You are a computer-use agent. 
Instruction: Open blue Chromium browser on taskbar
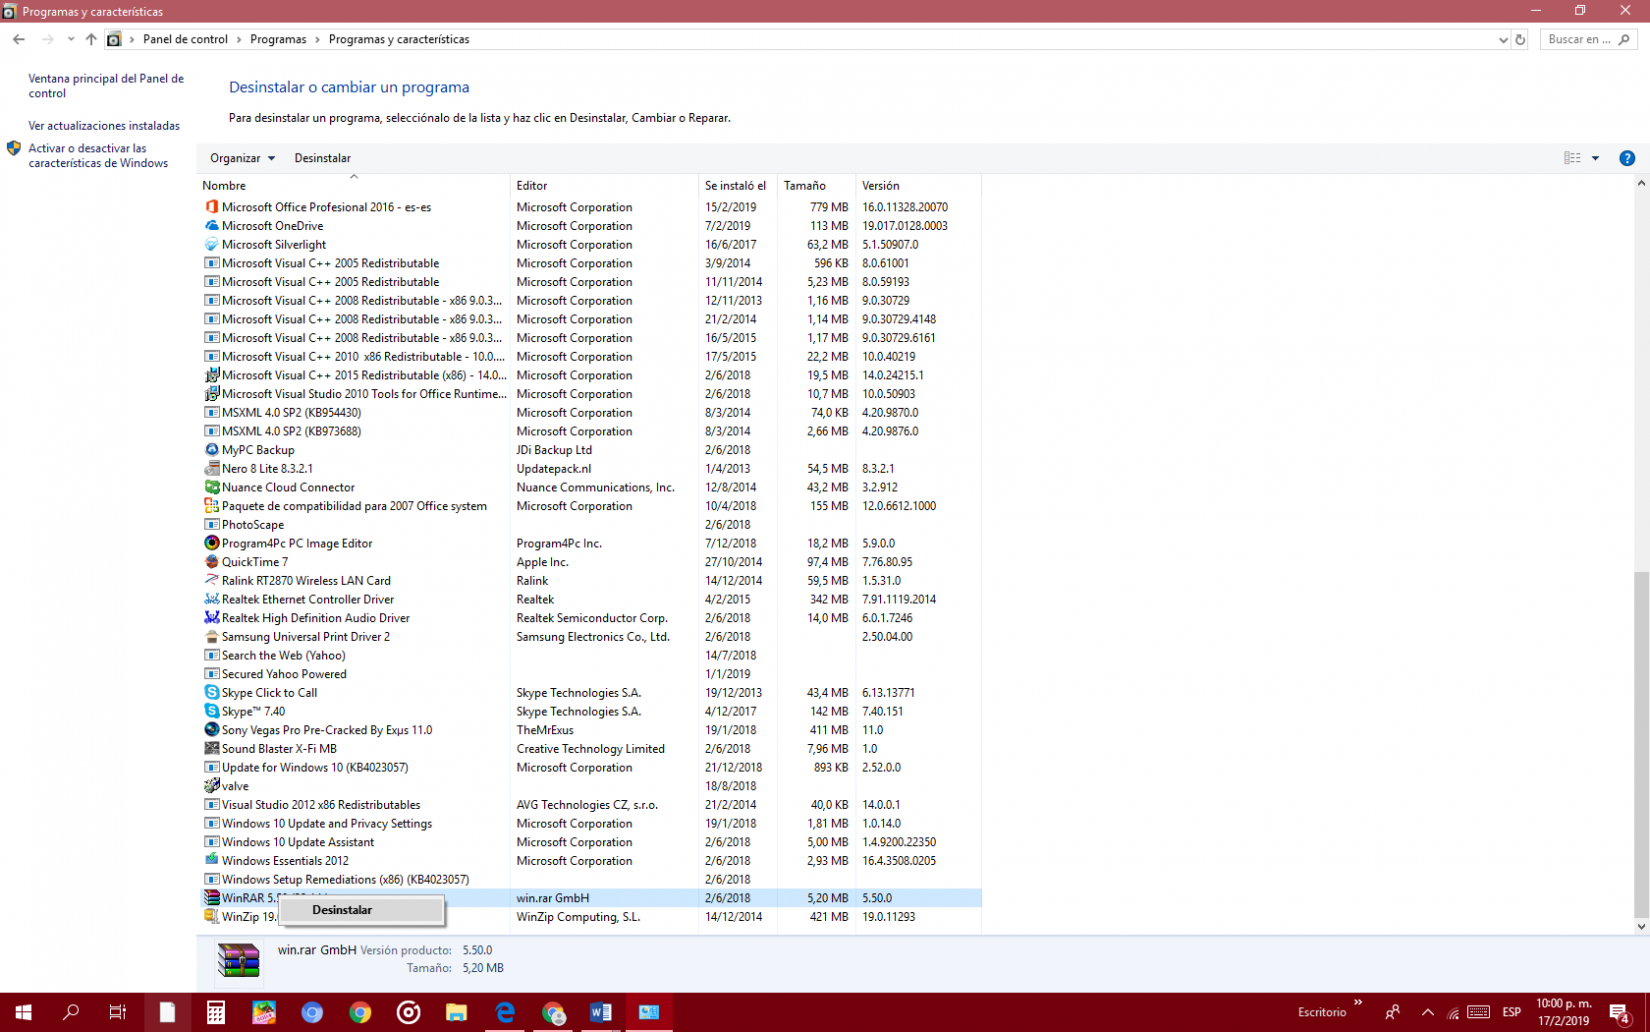point(312,1012)
